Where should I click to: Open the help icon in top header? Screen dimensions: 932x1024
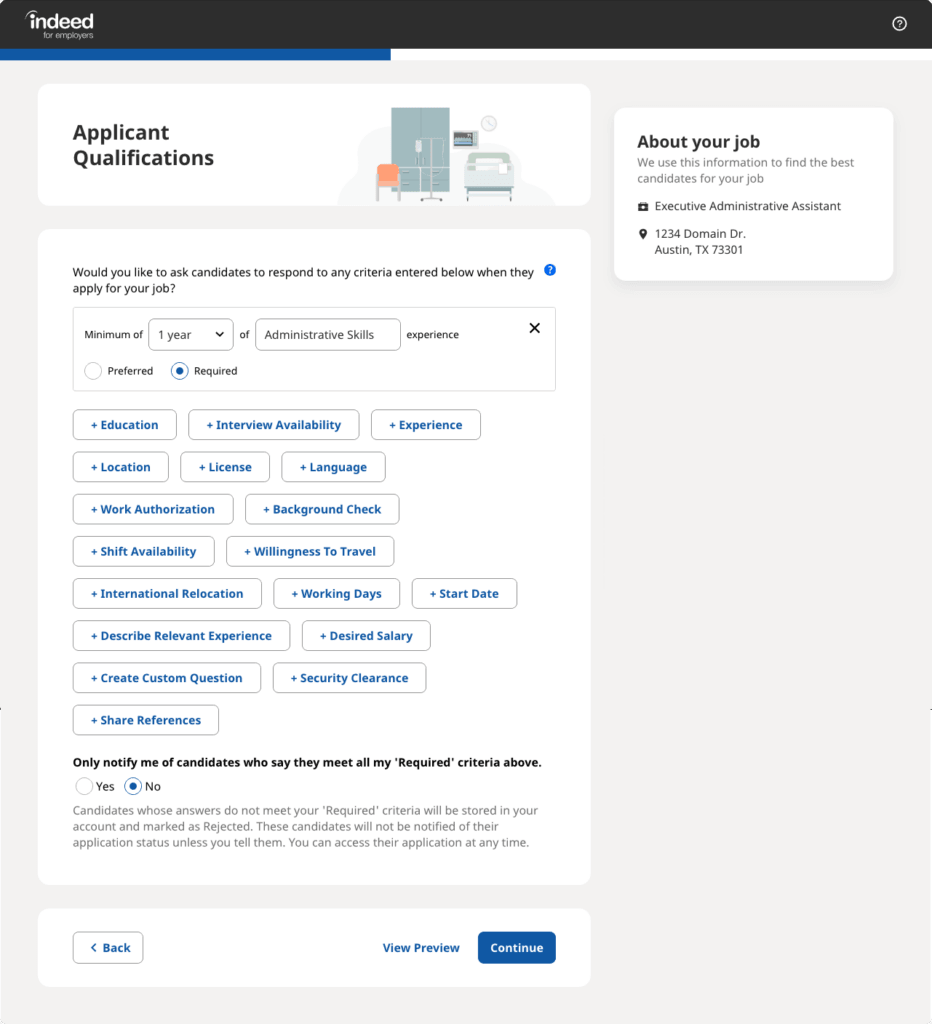click(x=899, y=24)
